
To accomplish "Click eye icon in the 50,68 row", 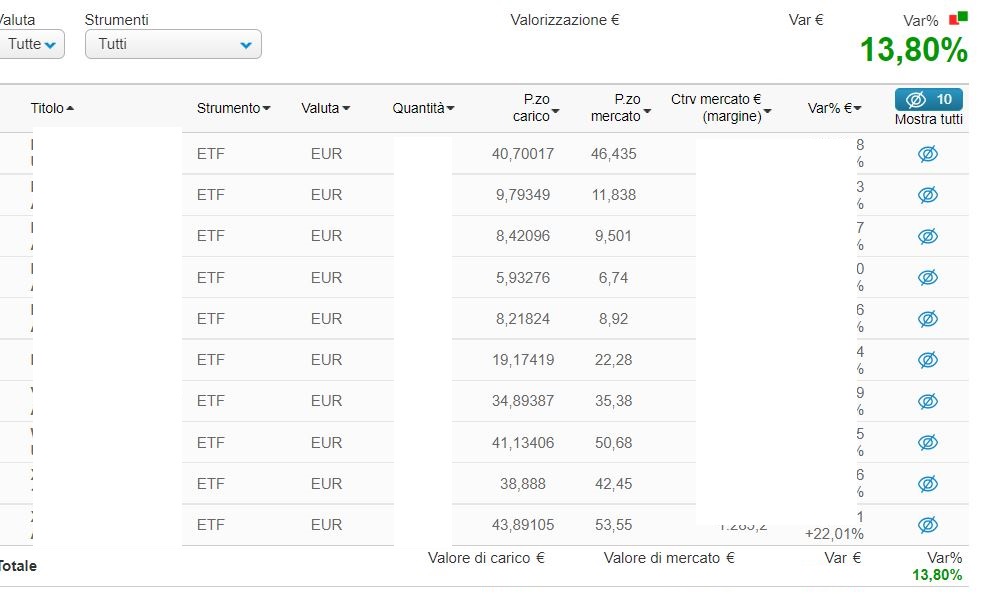I will [x=928, y=442].
